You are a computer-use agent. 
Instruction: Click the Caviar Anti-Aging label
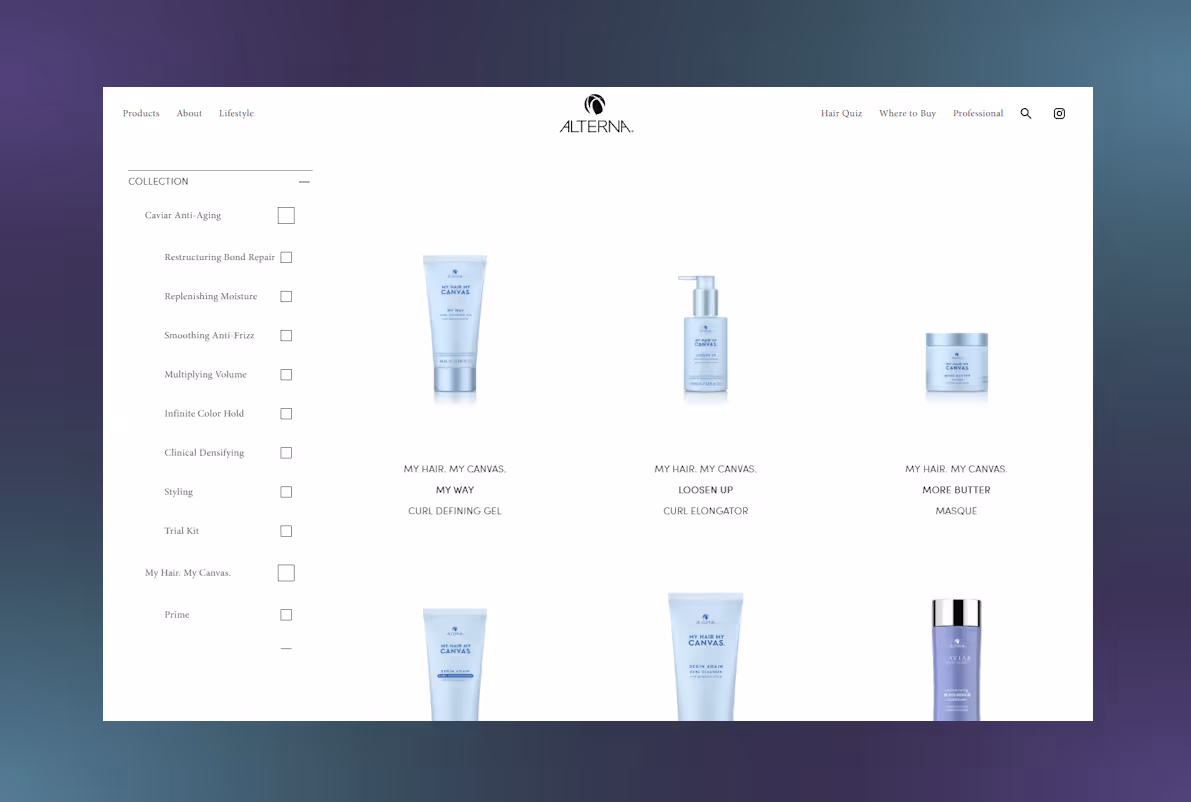pyautogui.click(x=183, y=216)
